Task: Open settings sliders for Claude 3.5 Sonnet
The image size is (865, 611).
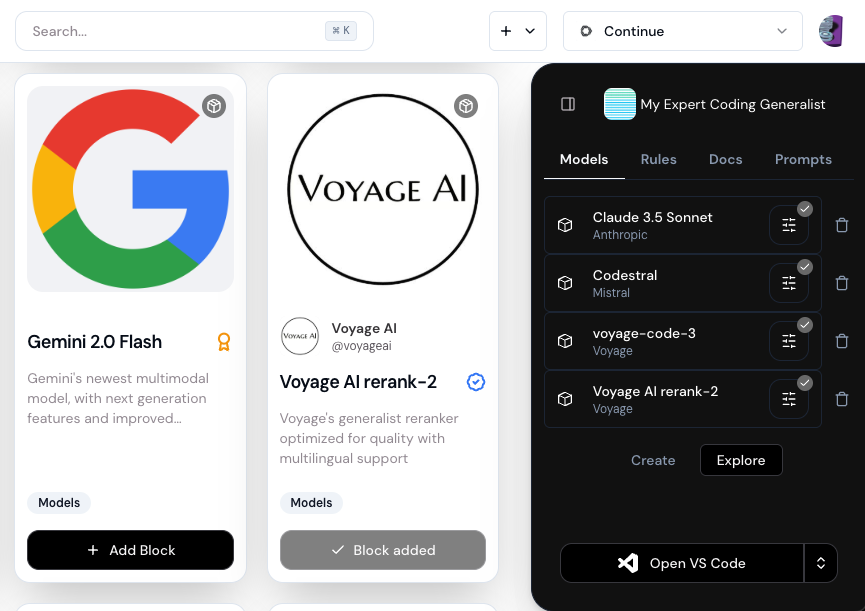Action: point(789,226)
